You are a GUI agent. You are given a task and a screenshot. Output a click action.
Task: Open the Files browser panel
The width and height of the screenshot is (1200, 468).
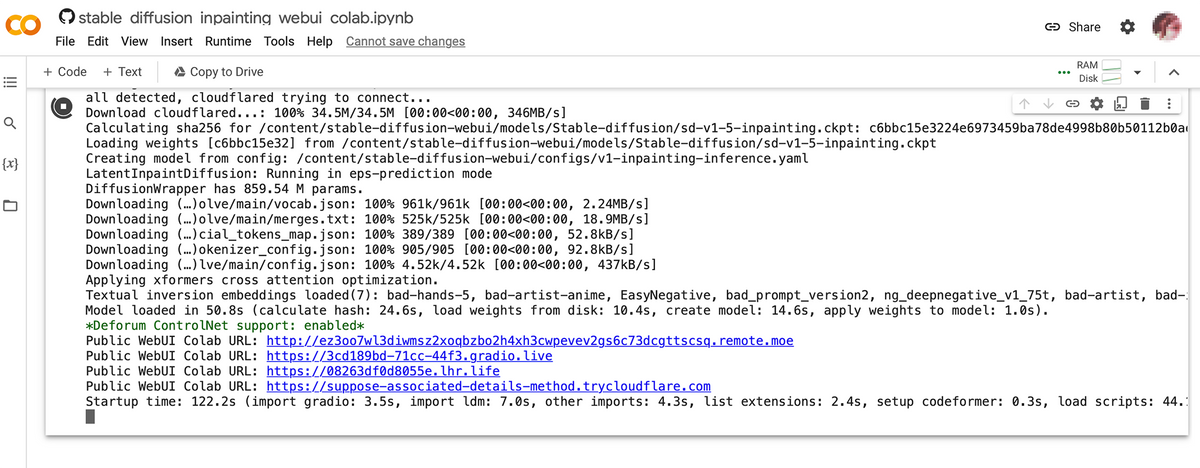[11, 206]
